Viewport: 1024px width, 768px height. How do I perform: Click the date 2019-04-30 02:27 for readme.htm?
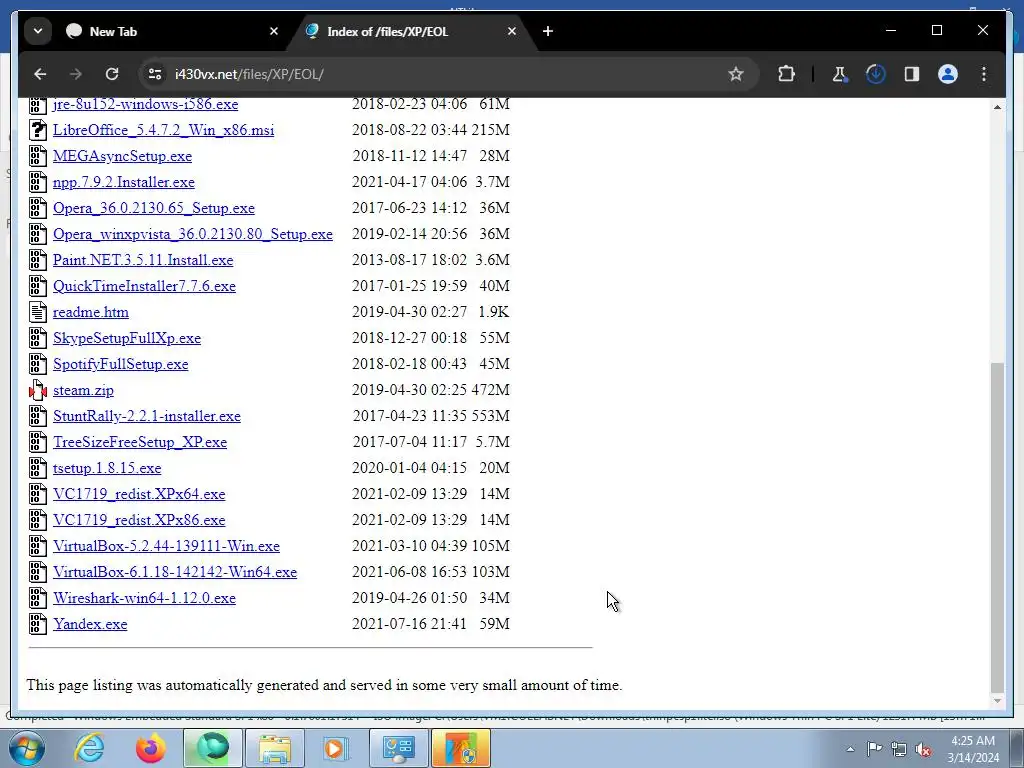409,312
